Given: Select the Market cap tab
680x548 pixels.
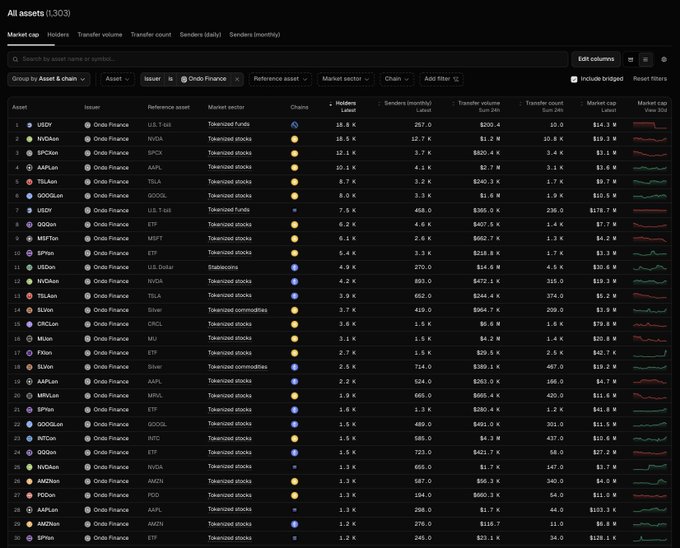Looking at the screenshot, I should point(23,35).
